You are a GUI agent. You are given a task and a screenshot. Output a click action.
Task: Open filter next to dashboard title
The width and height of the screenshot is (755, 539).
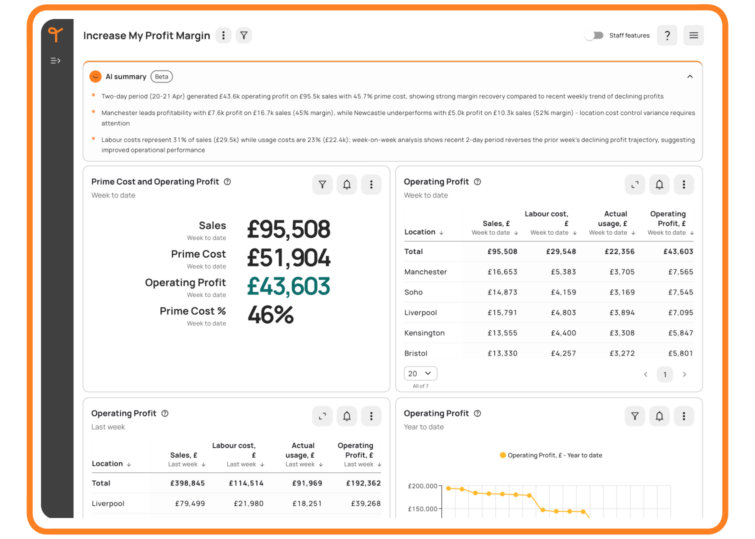[244, 35]
